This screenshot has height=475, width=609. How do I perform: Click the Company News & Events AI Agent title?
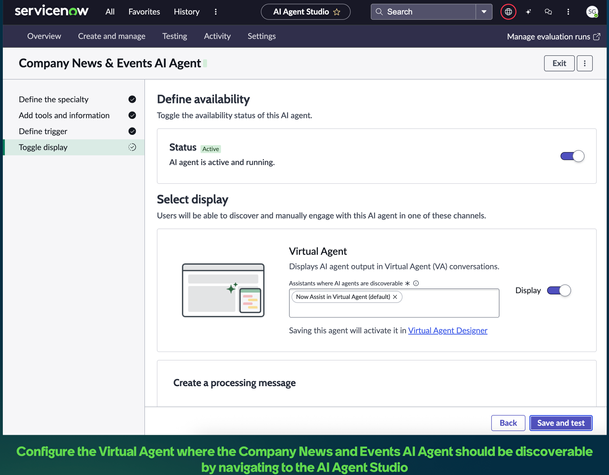110,63
